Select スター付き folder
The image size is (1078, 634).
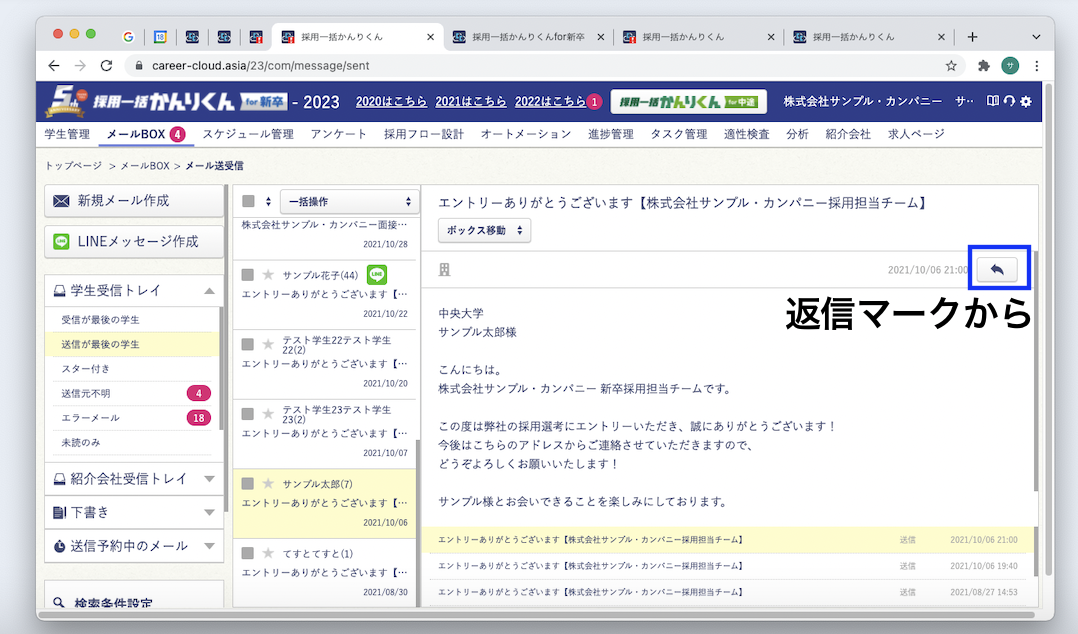[x=86, y=369]
